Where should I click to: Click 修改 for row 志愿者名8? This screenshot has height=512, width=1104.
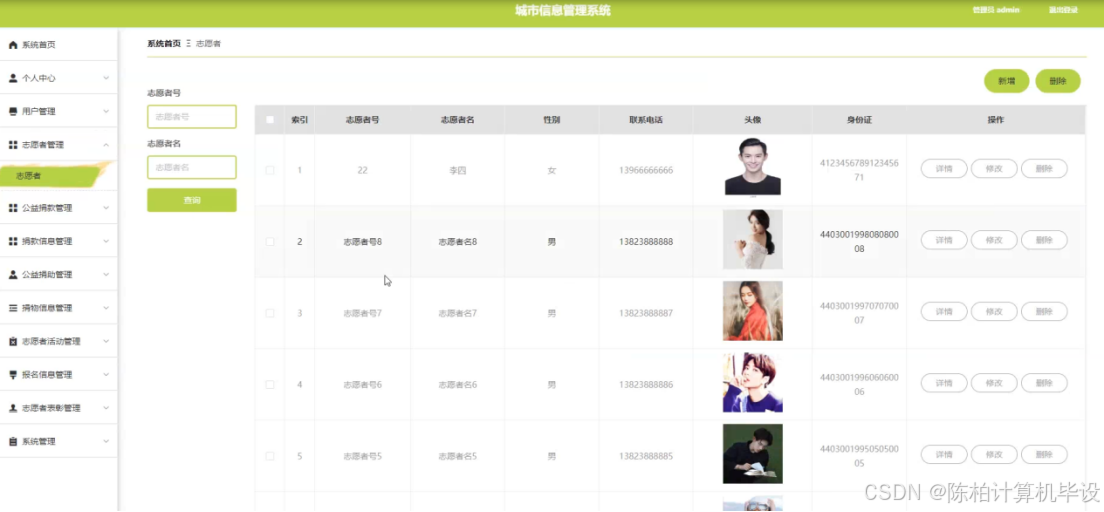point(993,240)
